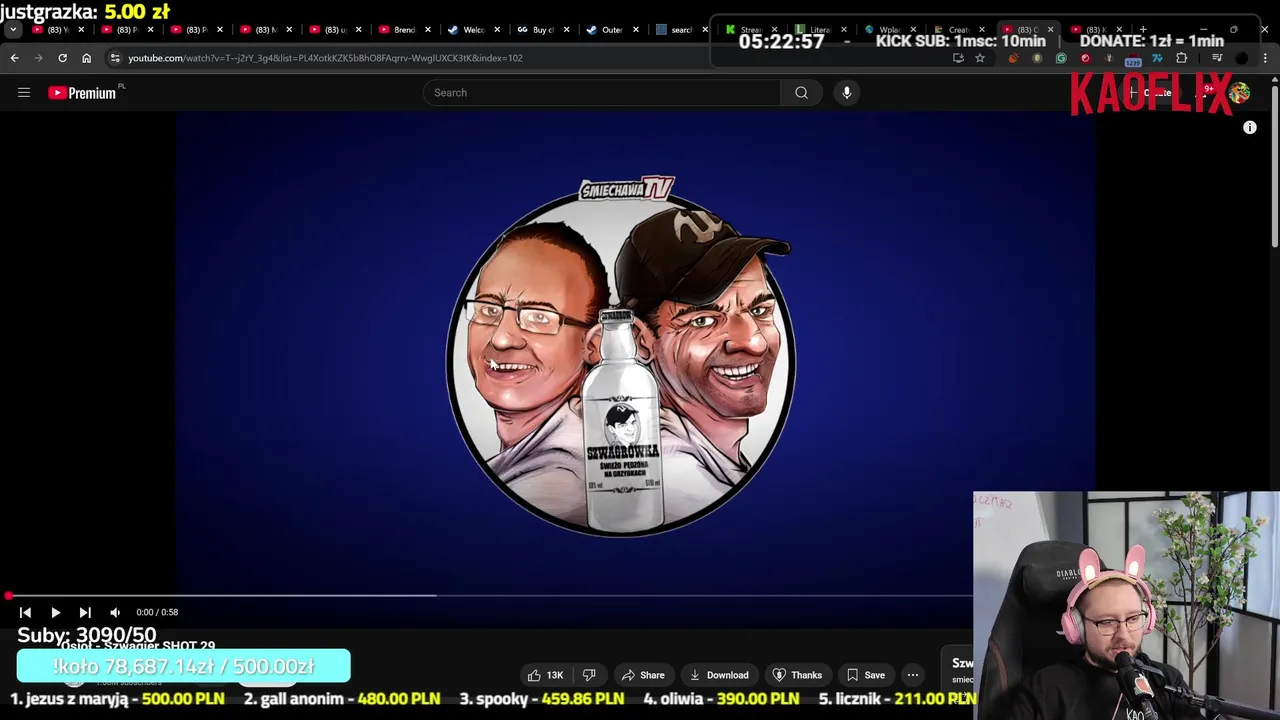Open more actions three-dot menu

pos(913,675)
